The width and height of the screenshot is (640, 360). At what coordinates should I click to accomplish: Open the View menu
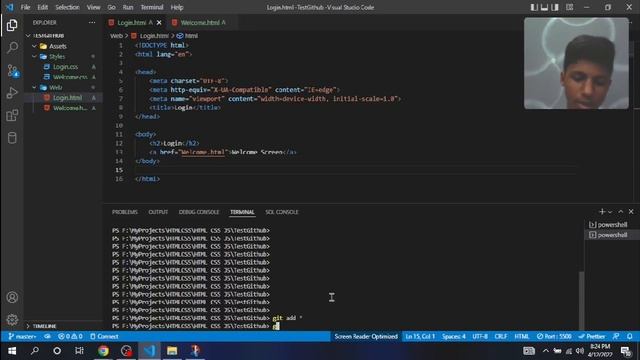tap(93, 7)
